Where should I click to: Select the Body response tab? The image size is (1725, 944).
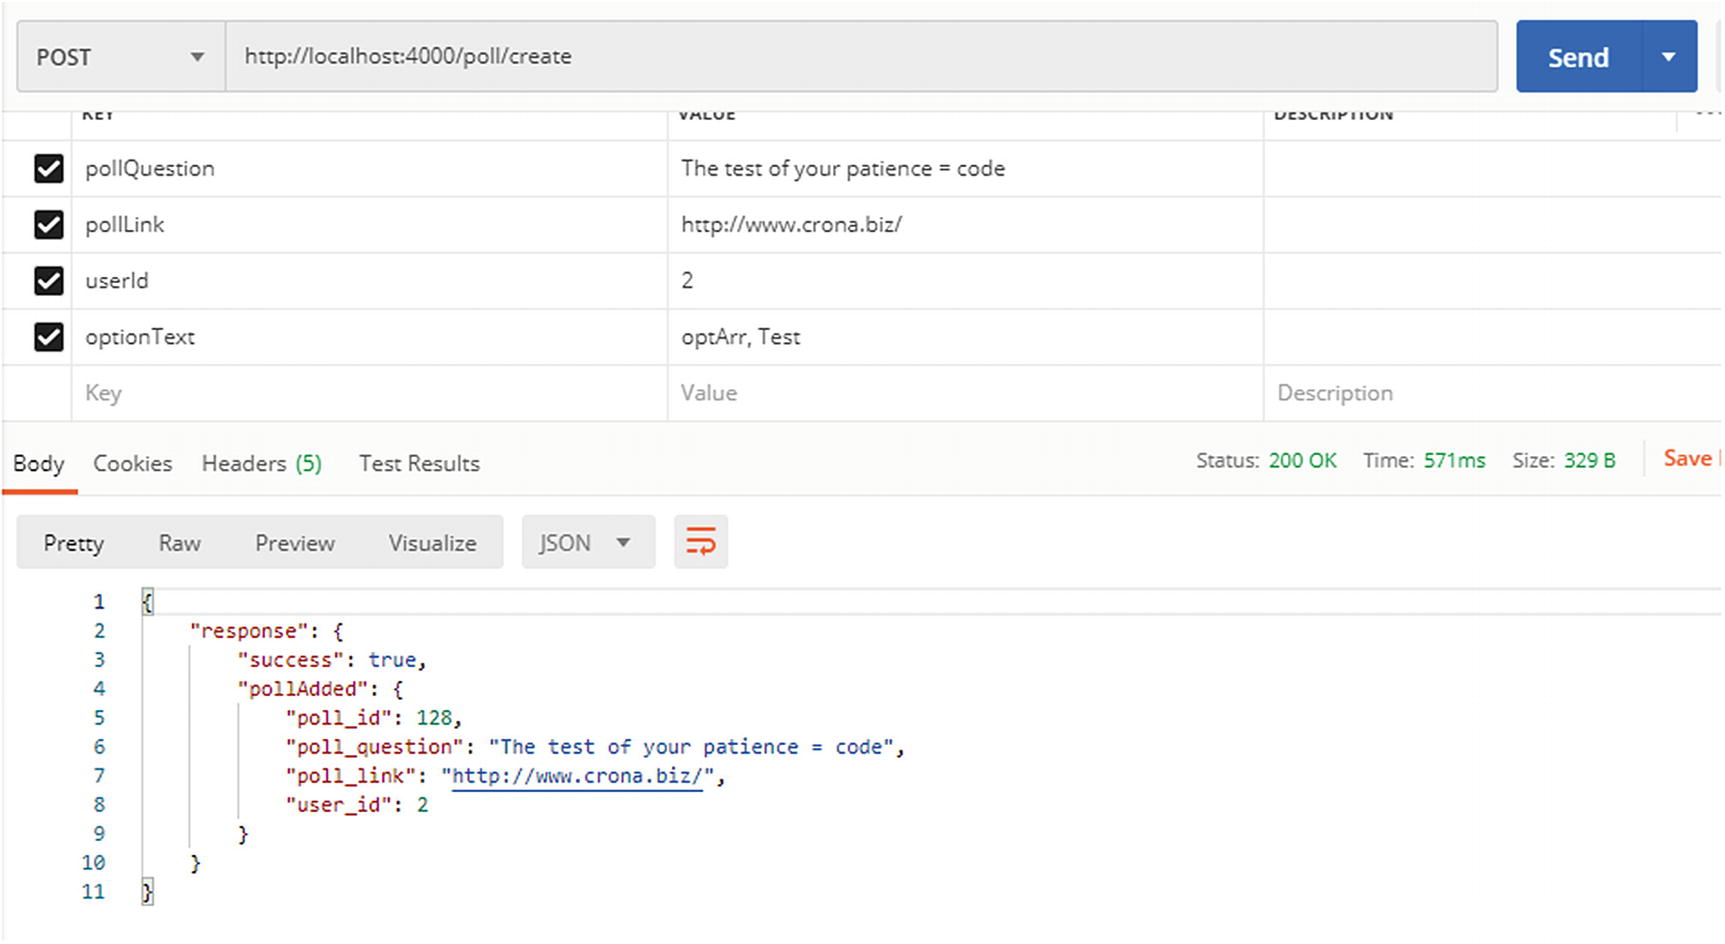point(39,464)
